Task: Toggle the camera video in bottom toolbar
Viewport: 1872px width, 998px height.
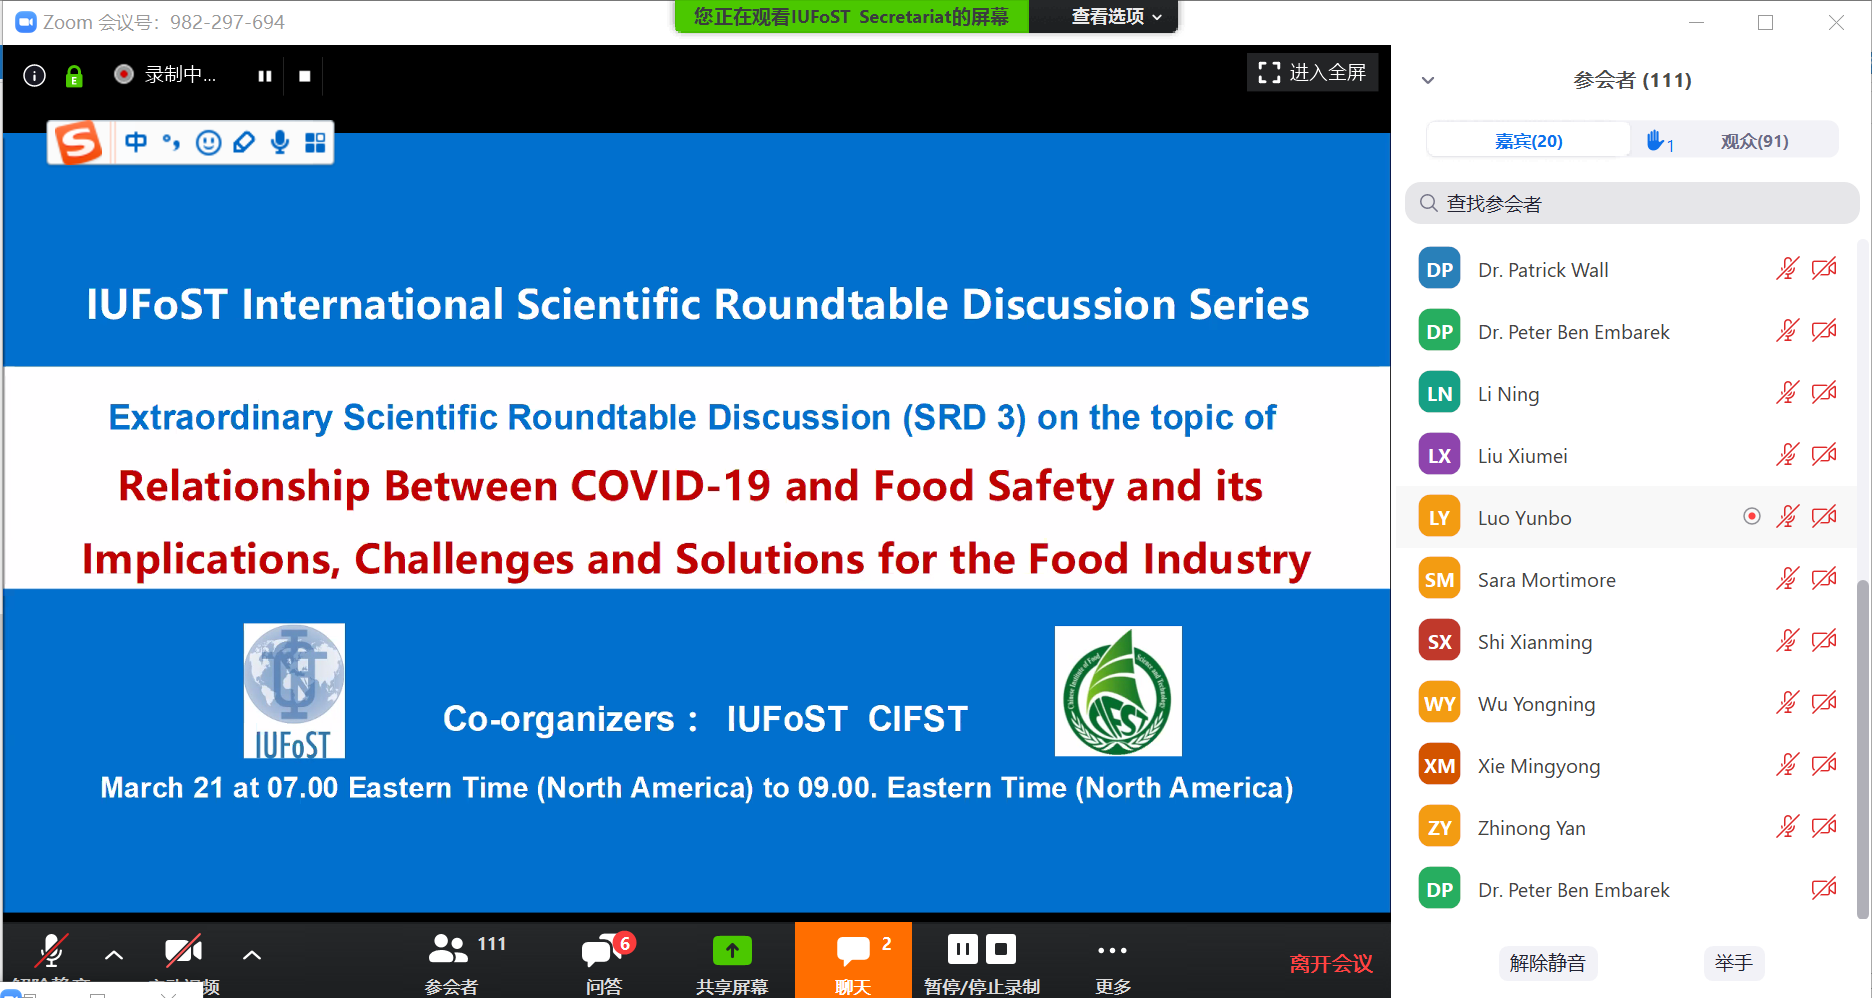Action: point(183,951)
